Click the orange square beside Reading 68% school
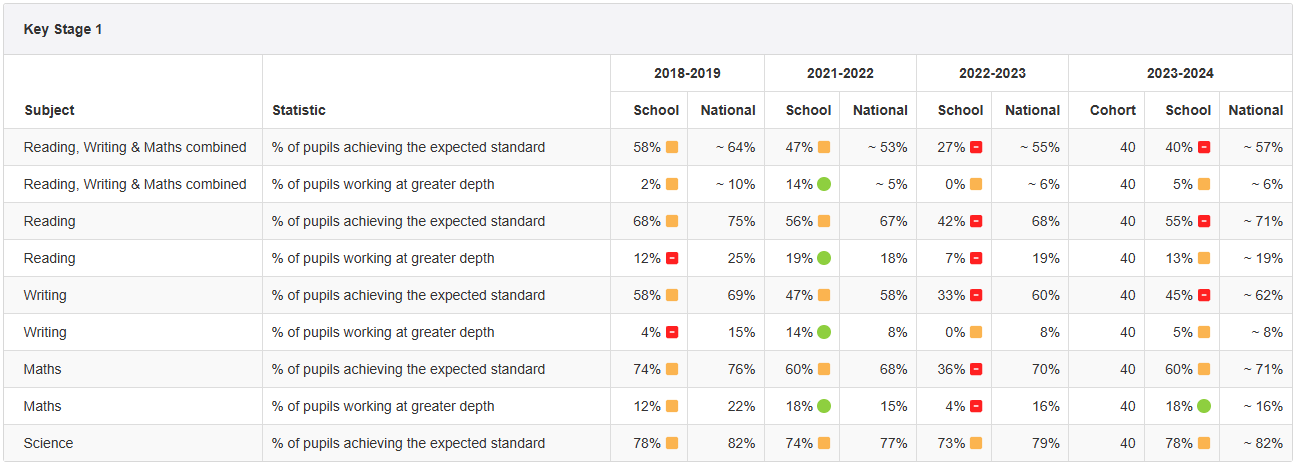 click(672, 221)
